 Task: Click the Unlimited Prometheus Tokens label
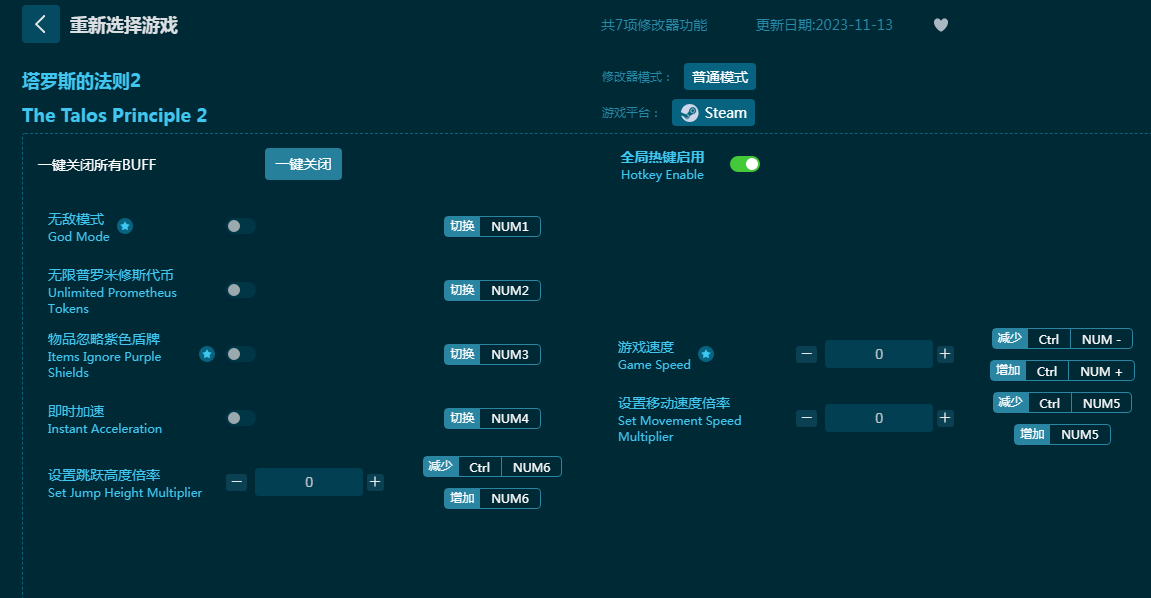pos(112,291)
